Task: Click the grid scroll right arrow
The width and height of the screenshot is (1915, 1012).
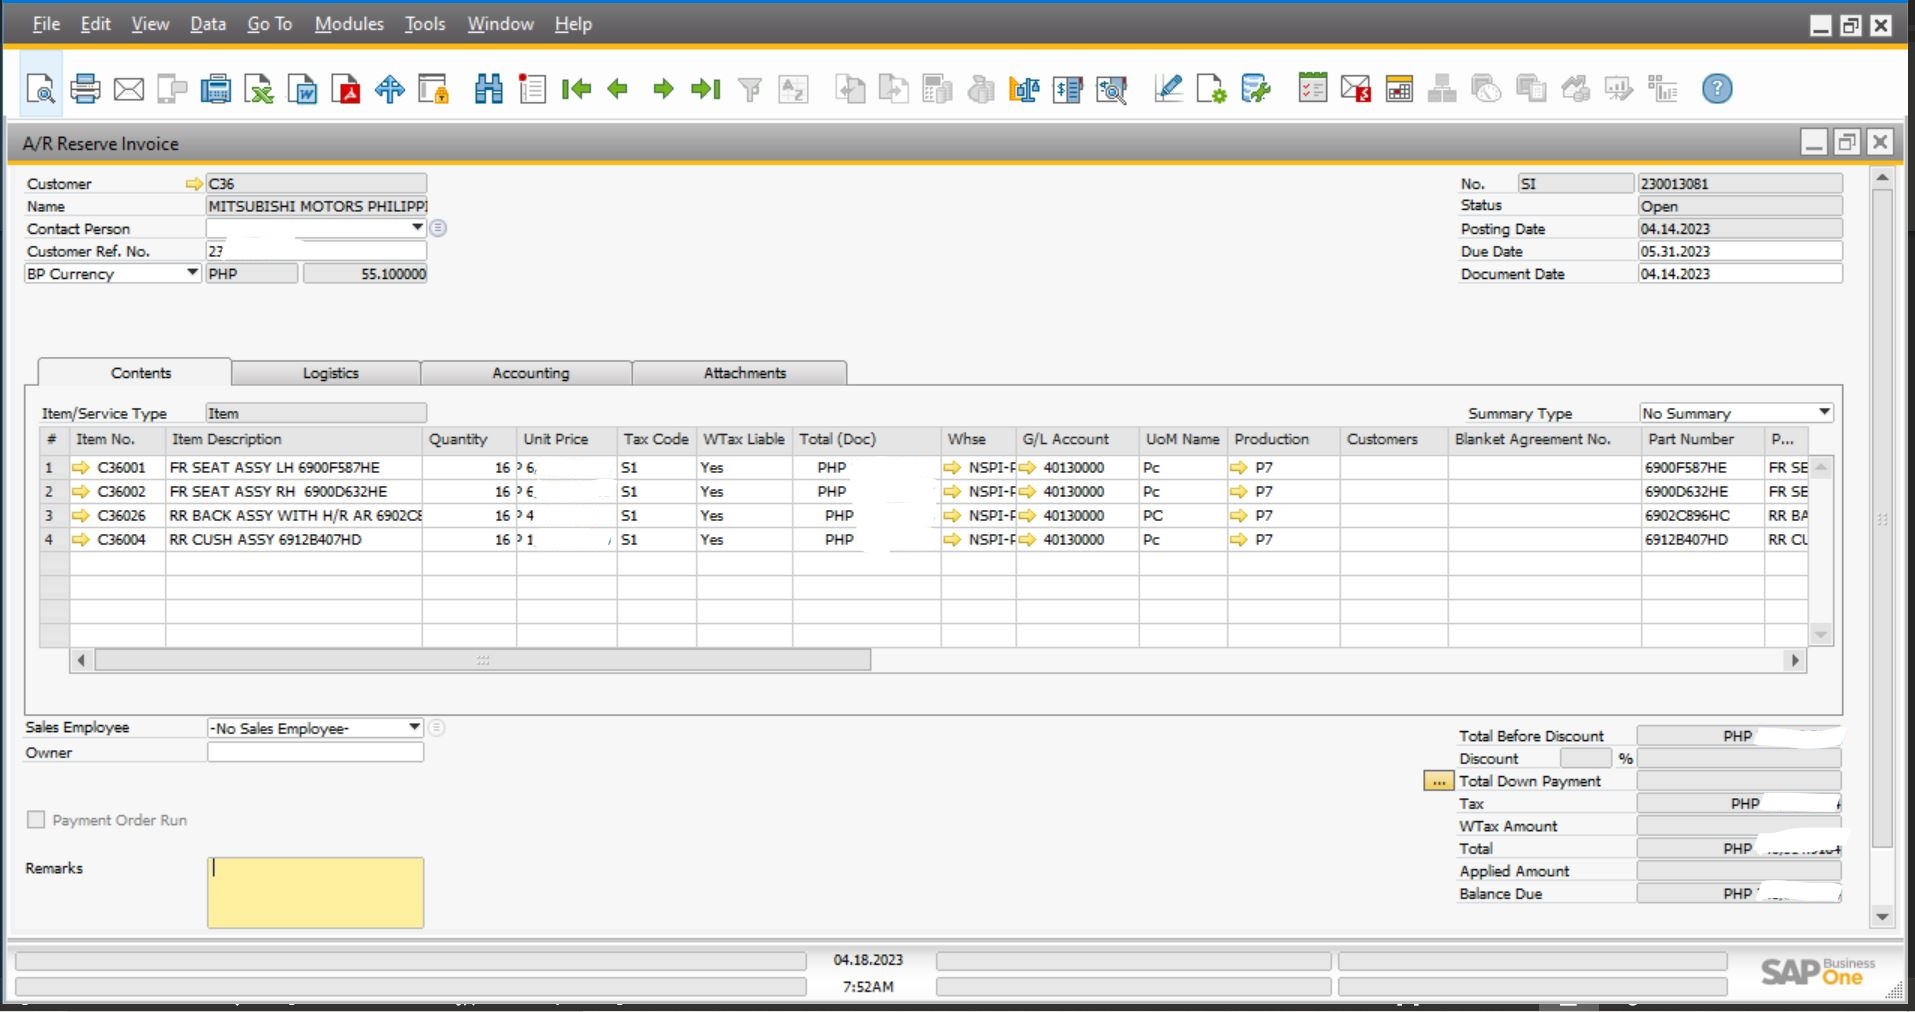Action: [1796, 660]
